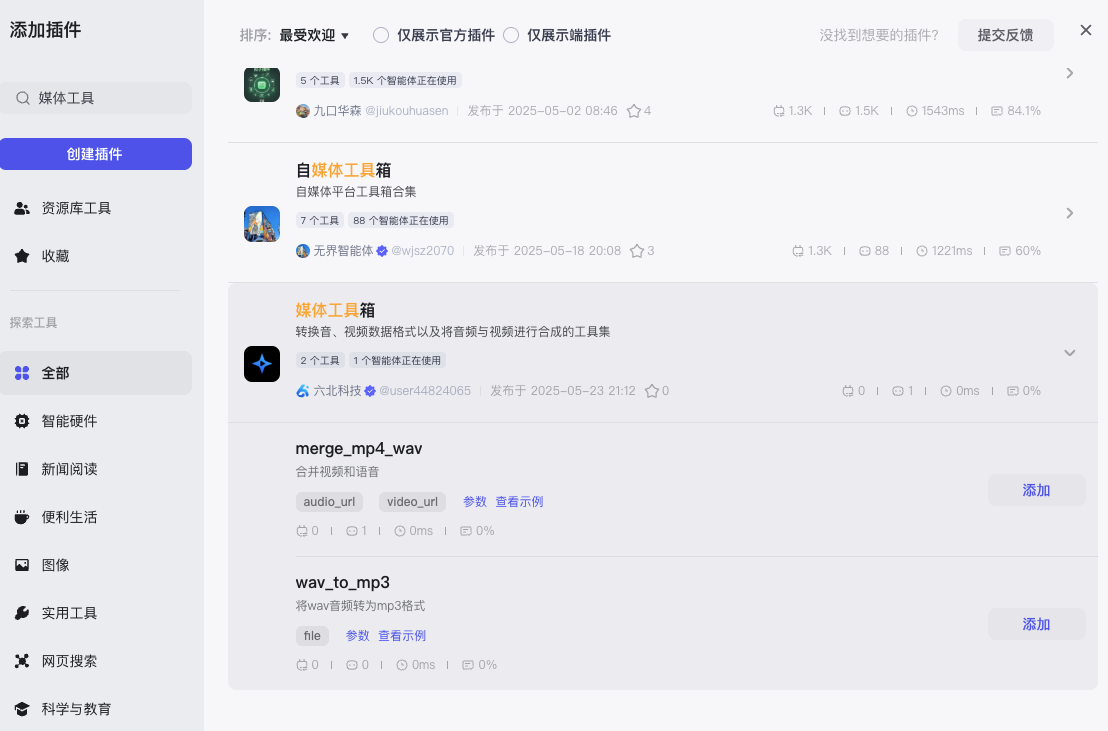Viewport: 1108px width, 731px height.
Task: Open the 网页搜索 category
Action: tap(67, 661)
